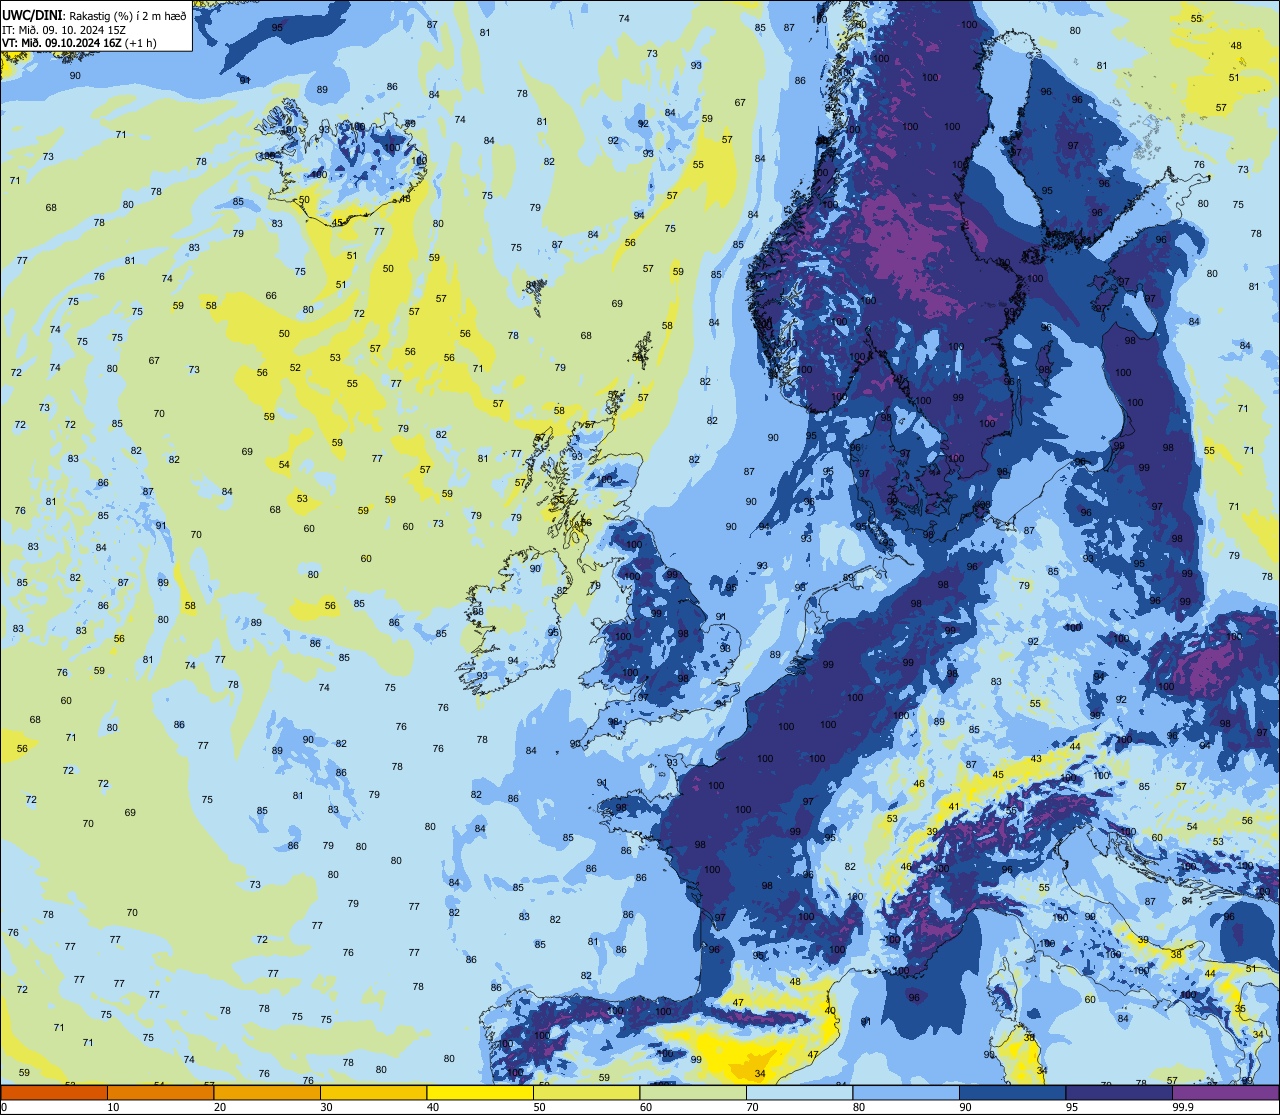
Task: Click the legend tick label '99.9'
Action: (1183, 1107)
